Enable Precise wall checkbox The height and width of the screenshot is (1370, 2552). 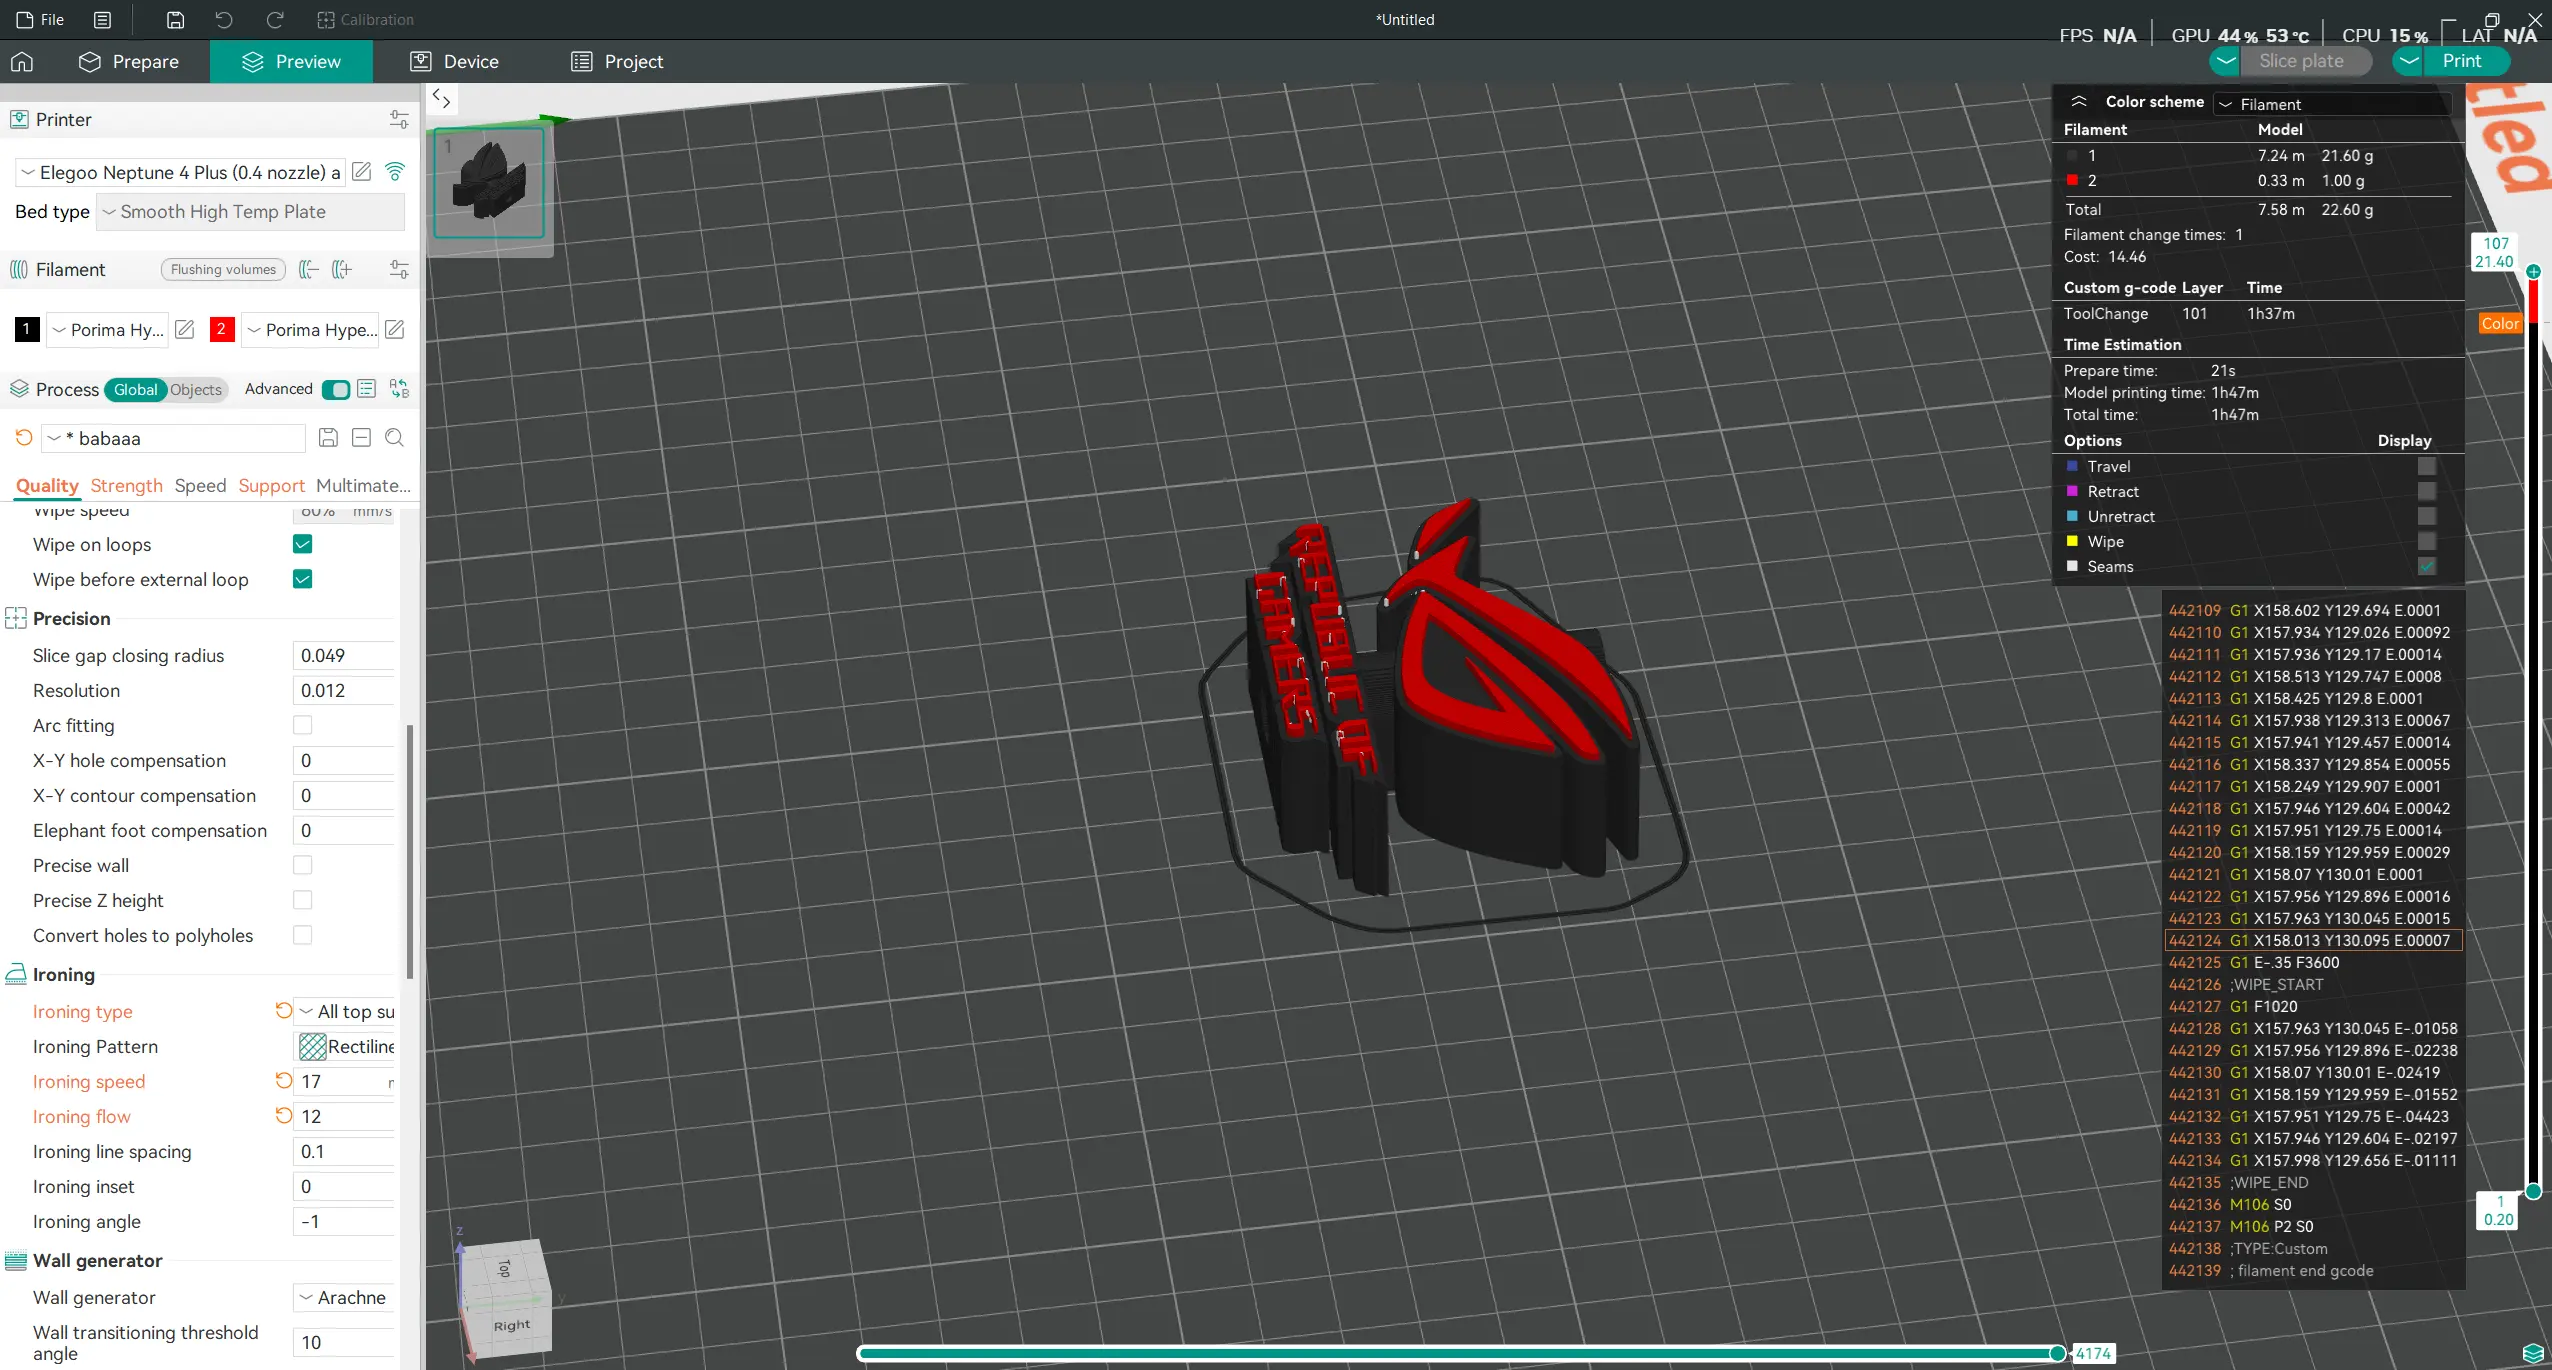click(303, 865)
